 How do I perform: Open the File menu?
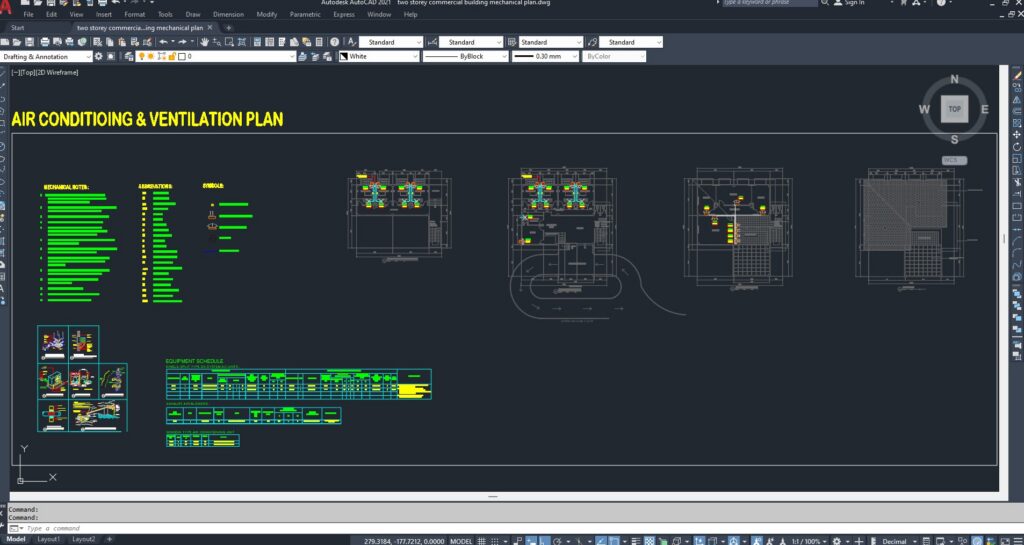point(29,14)
